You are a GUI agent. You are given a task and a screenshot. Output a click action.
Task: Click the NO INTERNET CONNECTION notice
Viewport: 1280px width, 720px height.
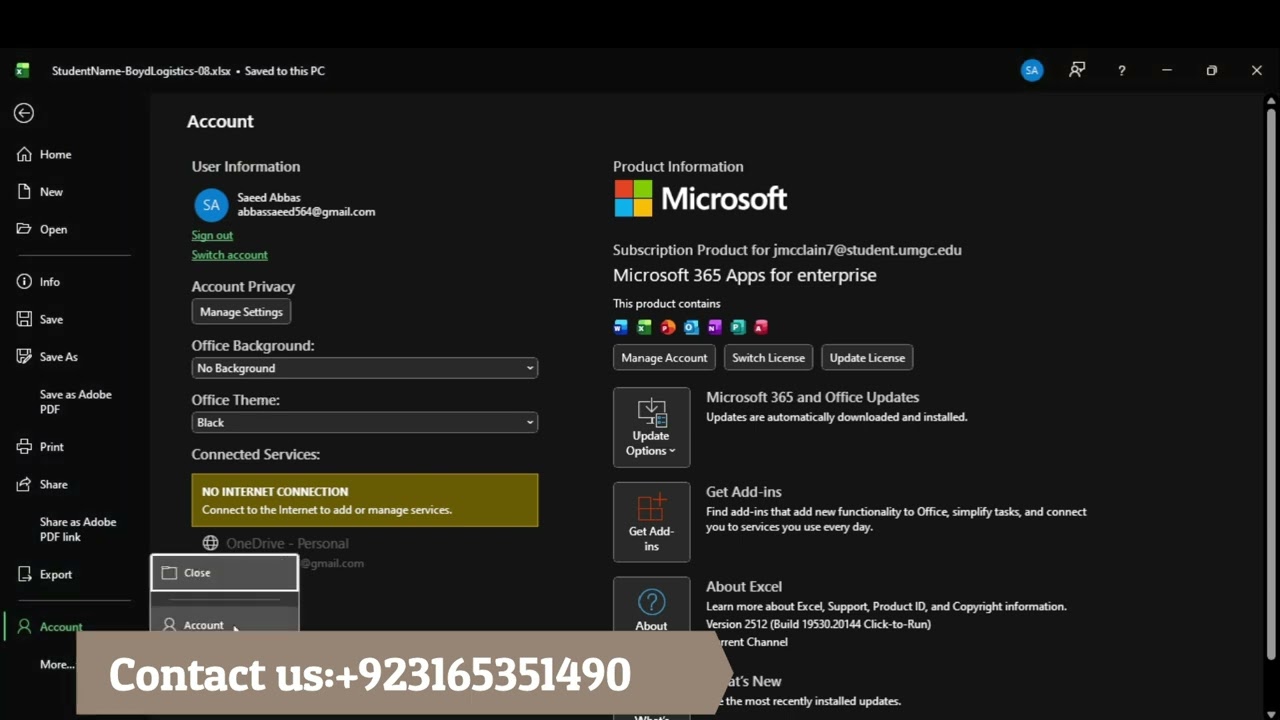365,500
